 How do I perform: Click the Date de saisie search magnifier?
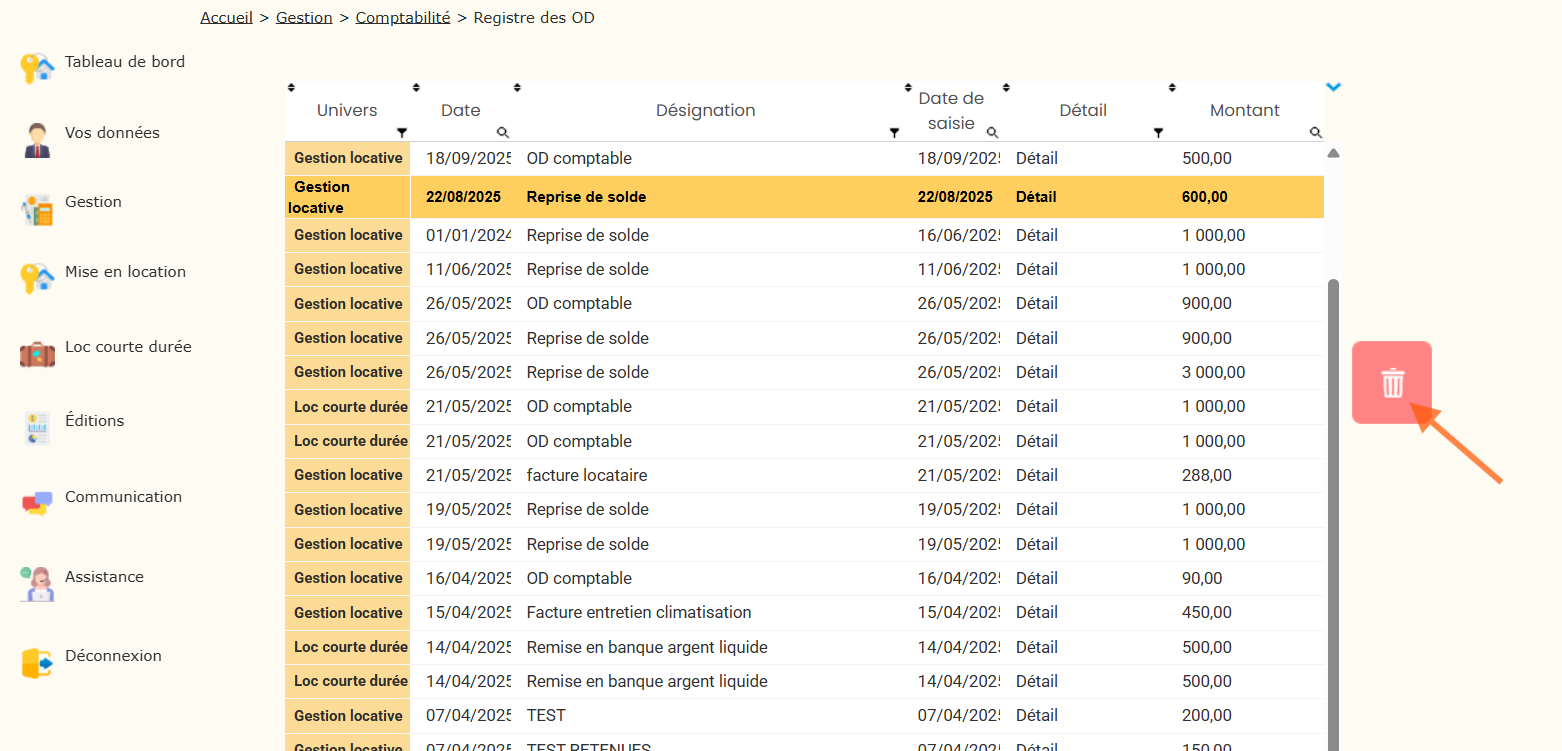coord(992,132)
